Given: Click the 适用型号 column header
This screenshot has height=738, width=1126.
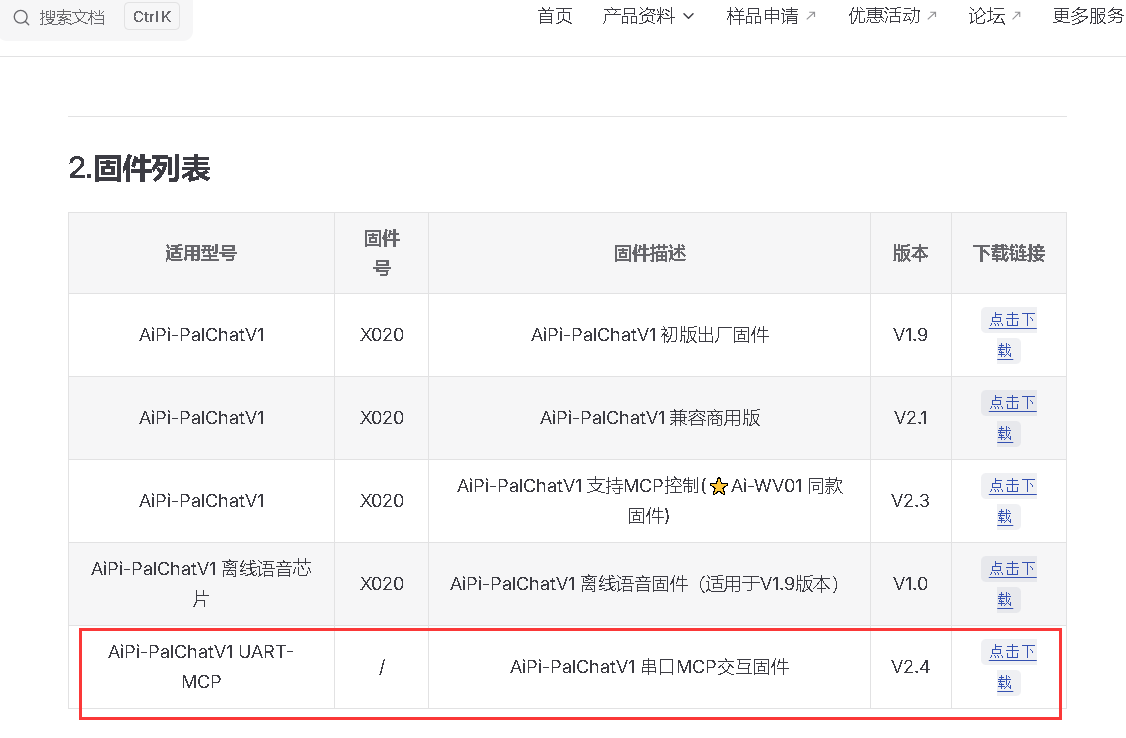Looking at the screenshot, I should (x=201, y=253).
